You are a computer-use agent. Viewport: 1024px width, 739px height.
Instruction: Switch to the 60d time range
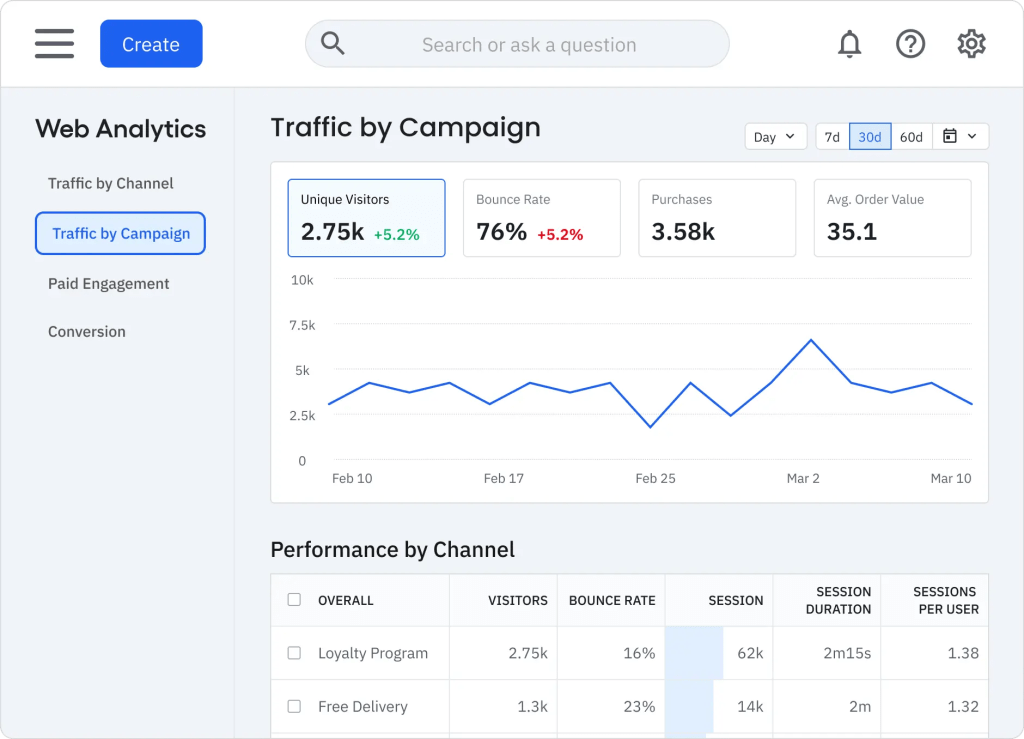pyautogui.click(x=911, y=136)
